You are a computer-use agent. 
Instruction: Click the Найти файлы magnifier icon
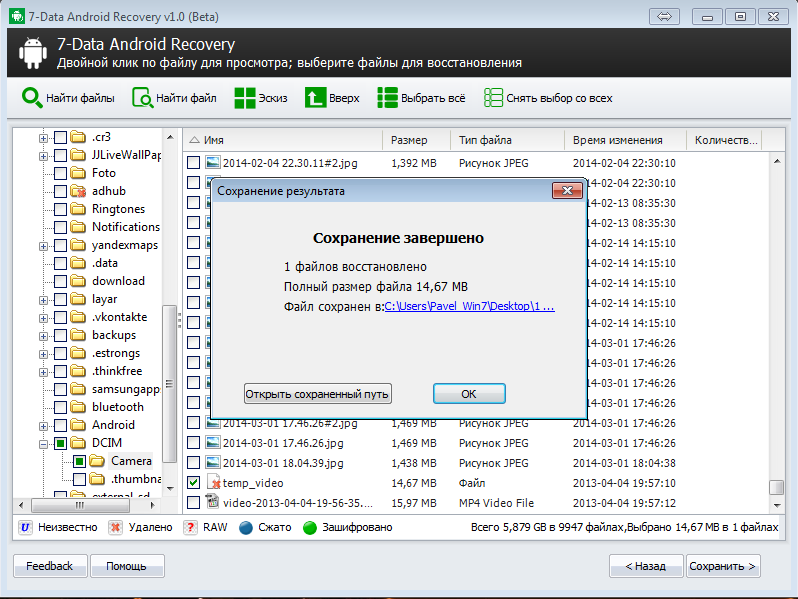coord(32,98)
